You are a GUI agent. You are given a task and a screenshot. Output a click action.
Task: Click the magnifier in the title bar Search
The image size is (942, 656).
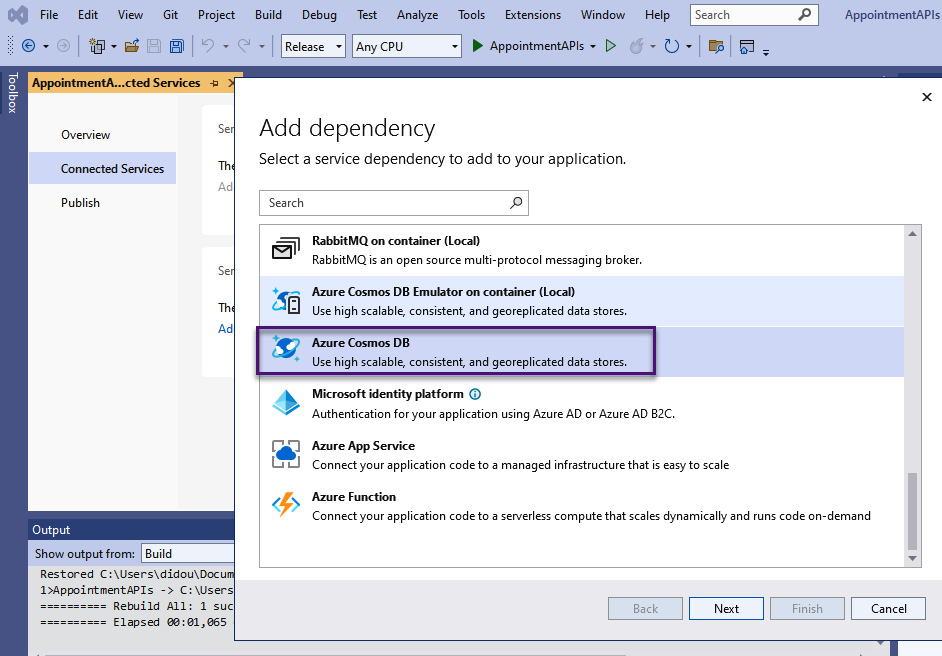tap(804, 14)
